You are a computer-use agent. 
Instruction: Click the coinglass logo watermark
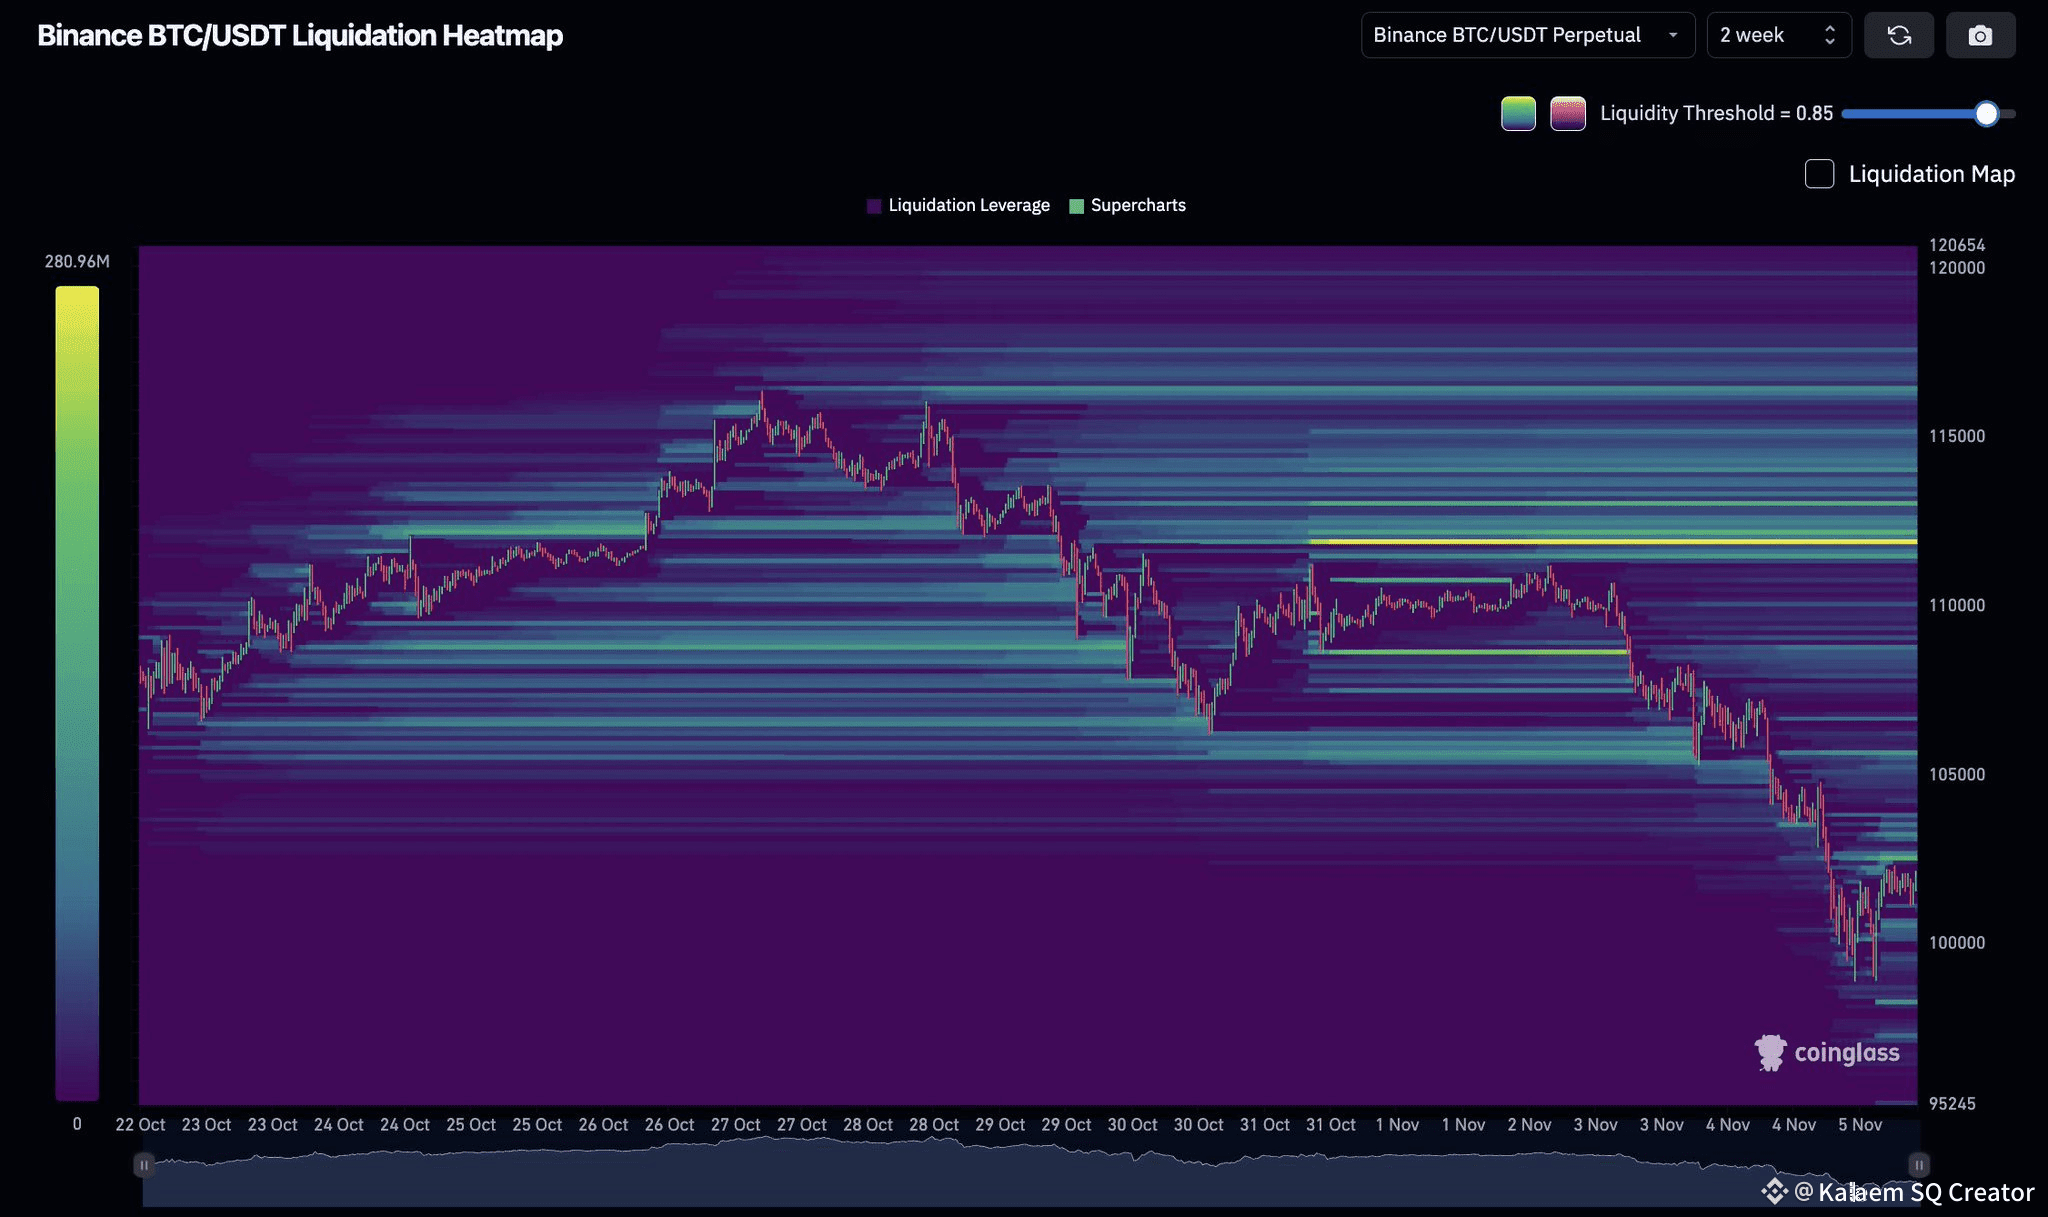[x=1827, y=1052]
